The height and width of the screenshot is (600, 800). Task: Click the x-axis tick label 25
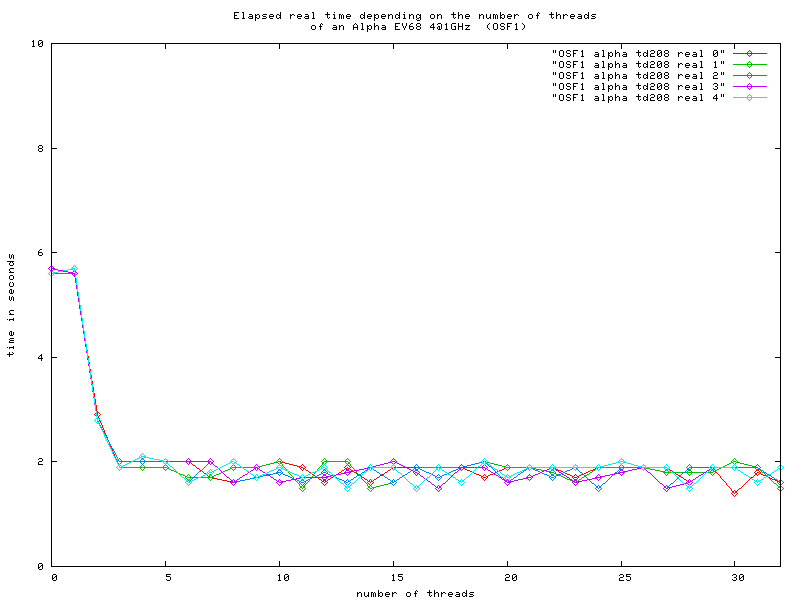tap(621, 578)
